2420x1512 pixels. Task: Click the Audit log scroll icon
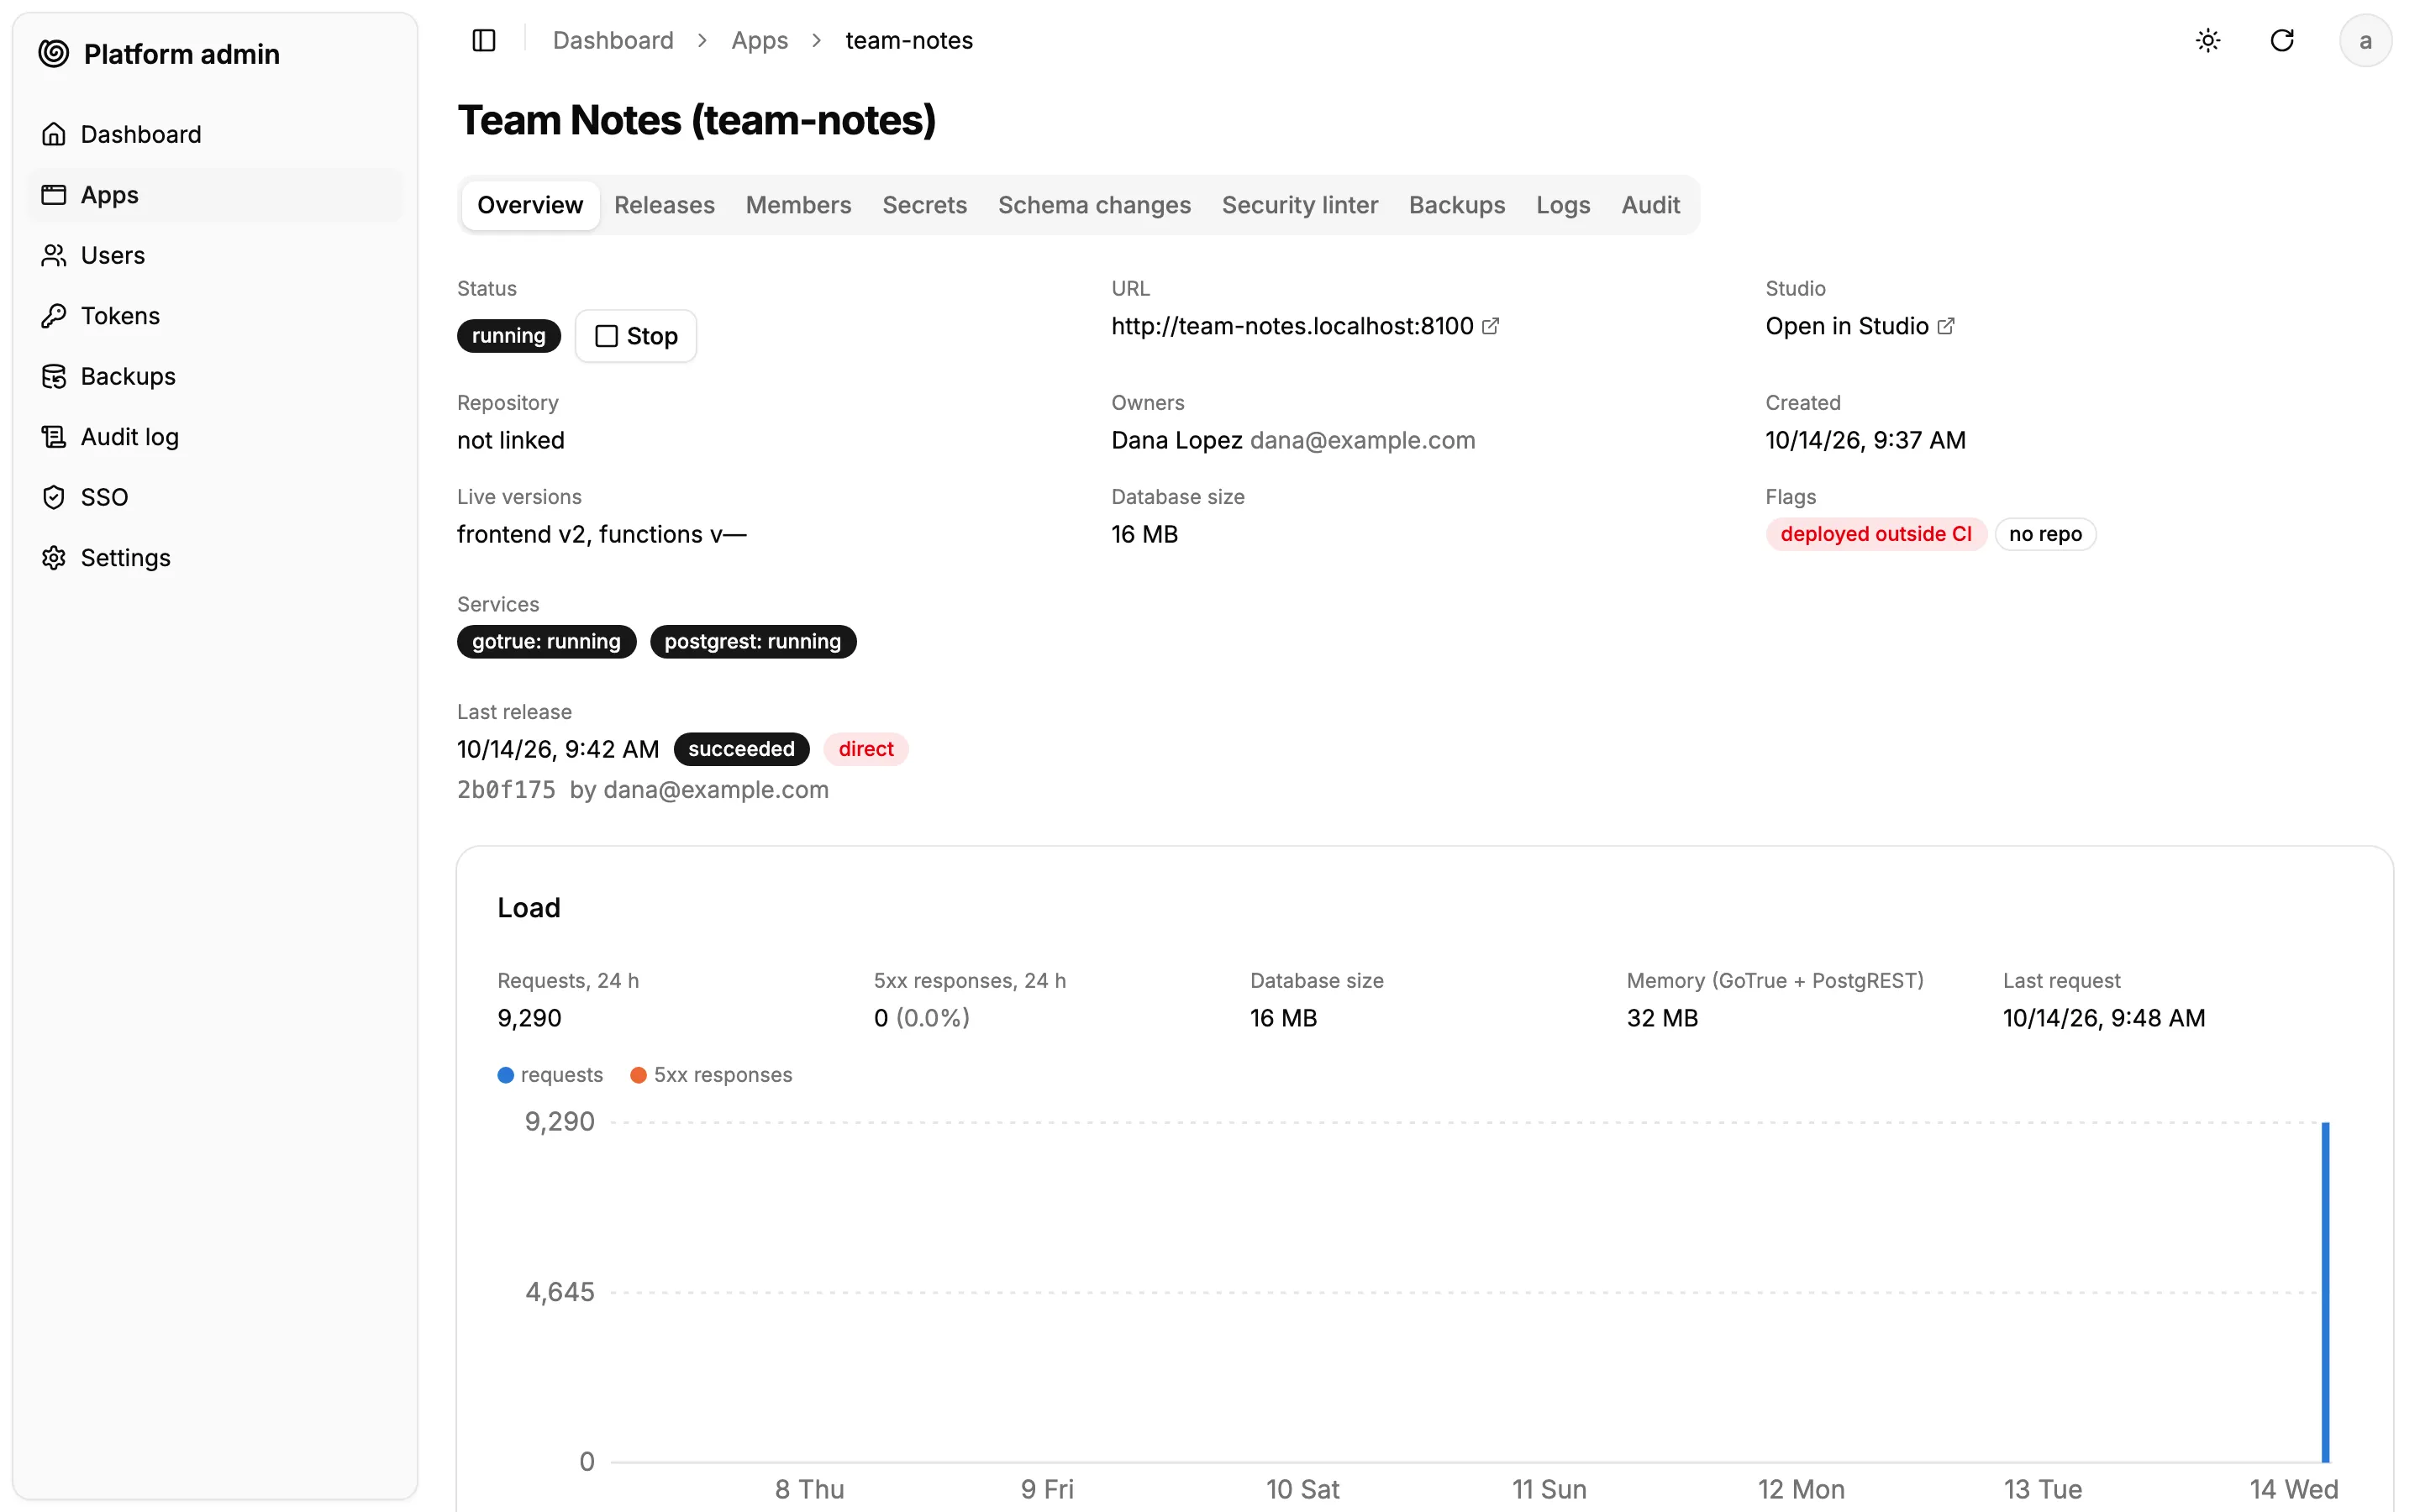click(x=54, y=437)
